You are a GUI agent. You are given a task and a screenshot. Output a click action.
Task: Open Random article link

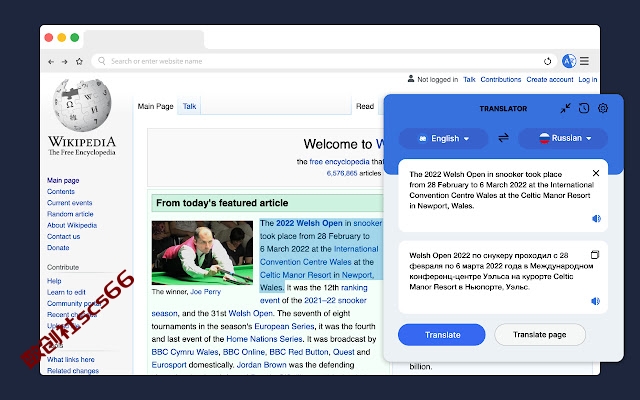point(70,214)
